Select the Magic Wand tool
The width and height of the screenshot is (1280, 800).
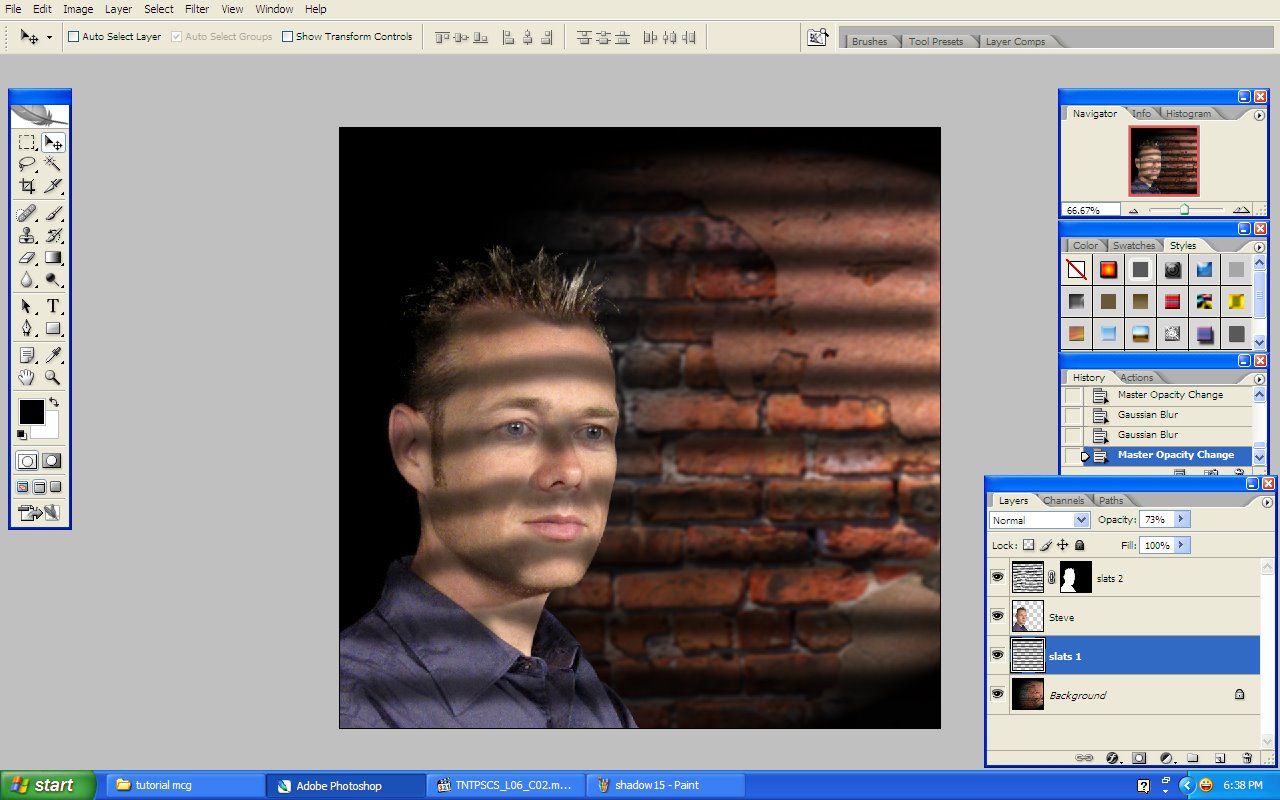(x=53, y=164)
